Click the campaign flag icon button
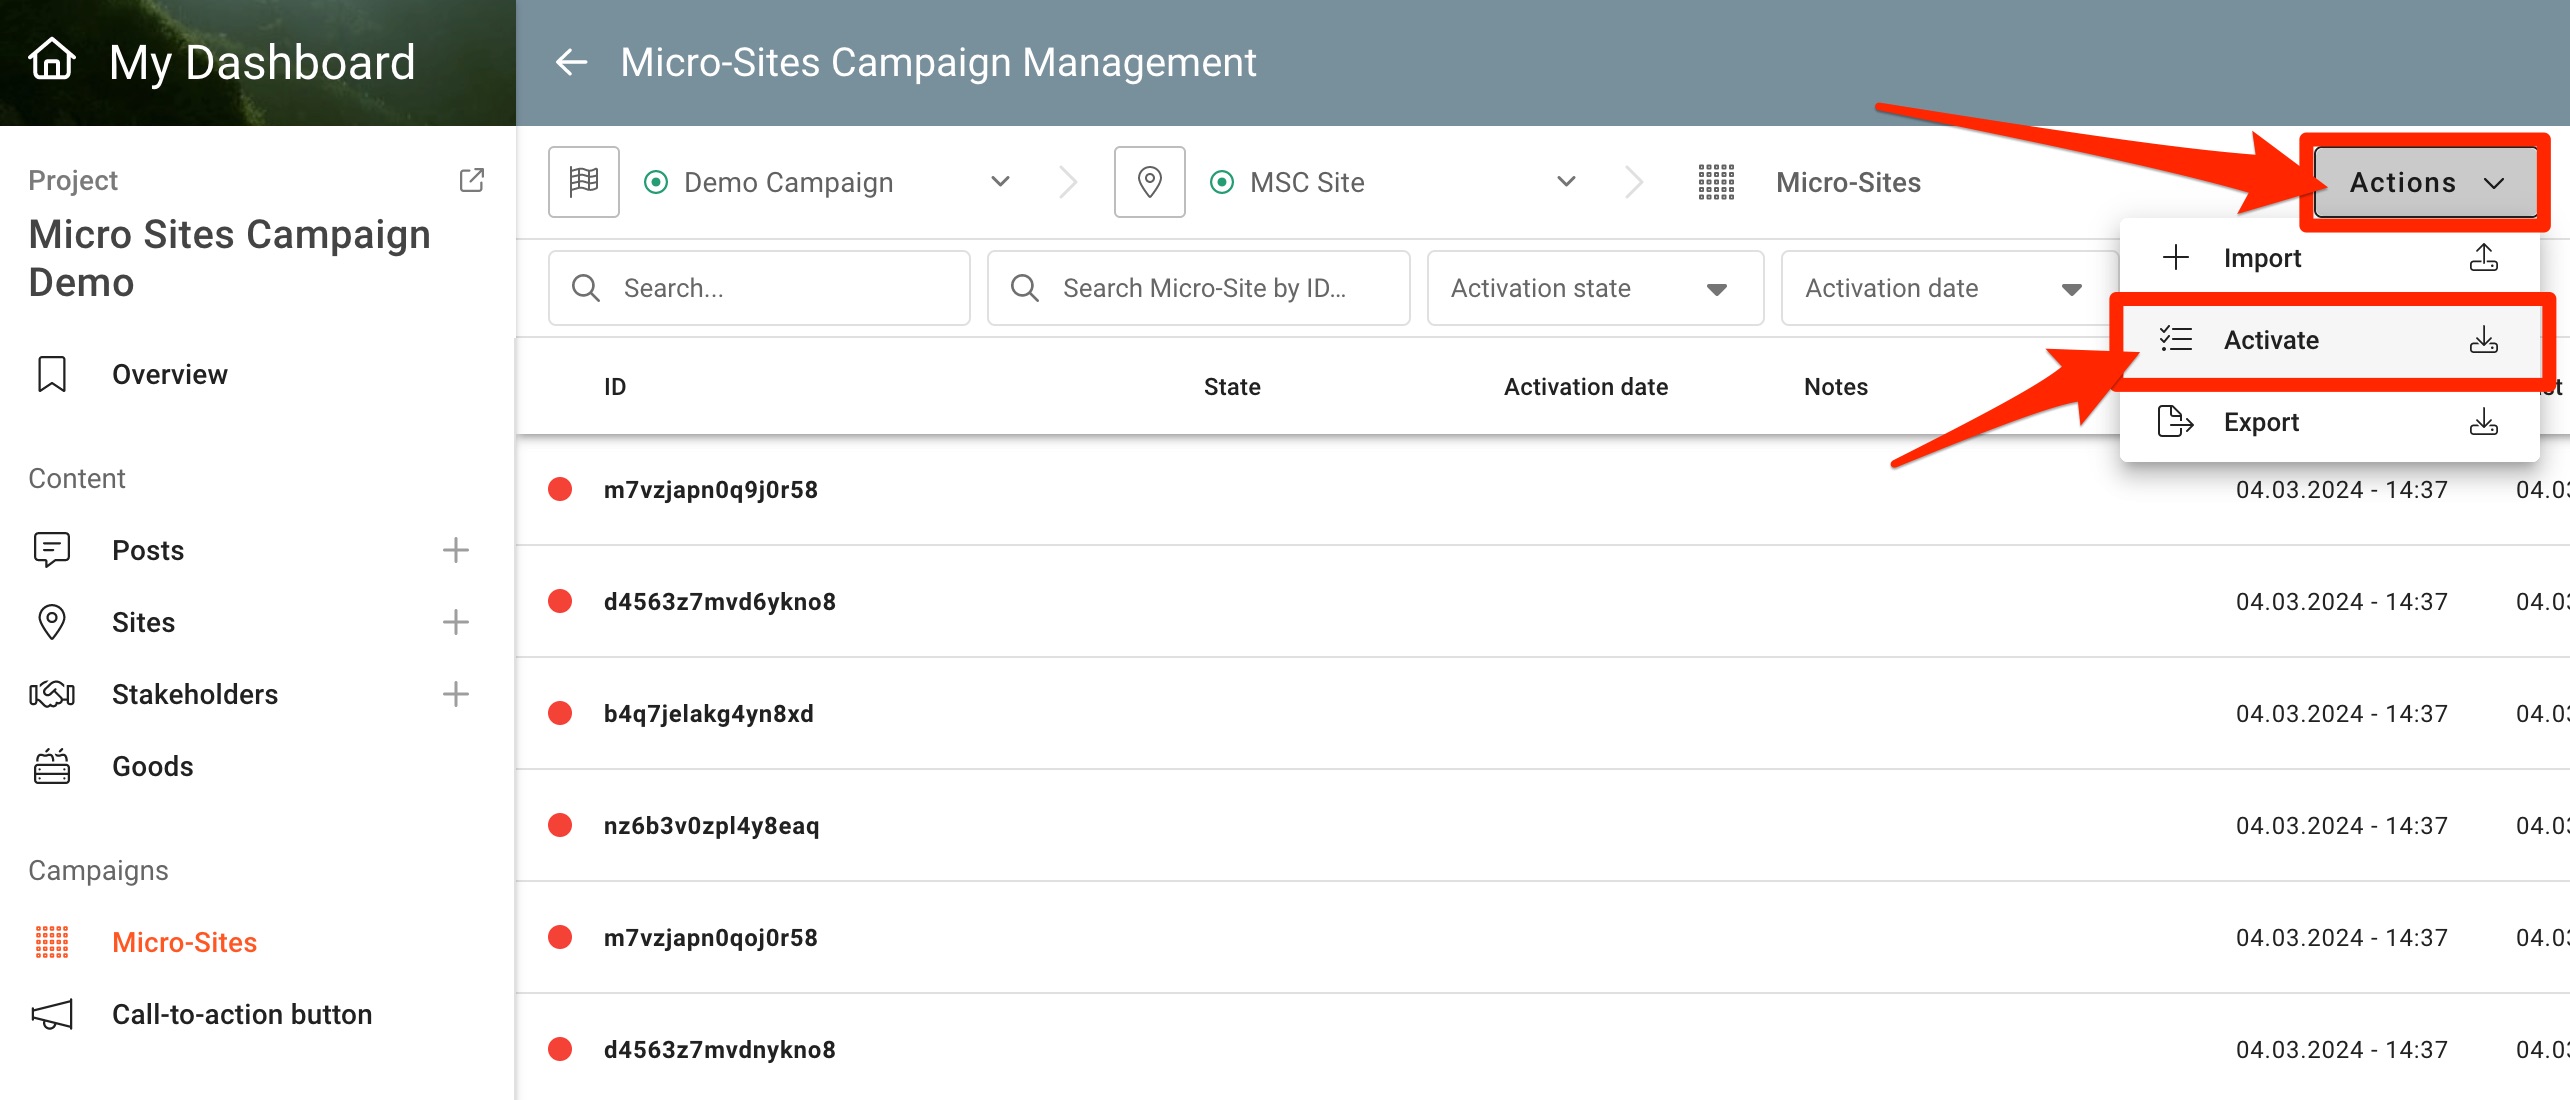2570x1100 pixels. pyautogui.click(x=584, y=182)
